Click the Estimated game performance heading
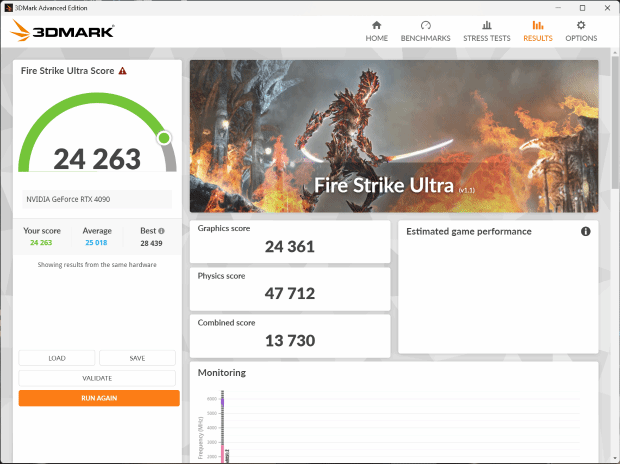Screen dimensions: 620x464 469,231
